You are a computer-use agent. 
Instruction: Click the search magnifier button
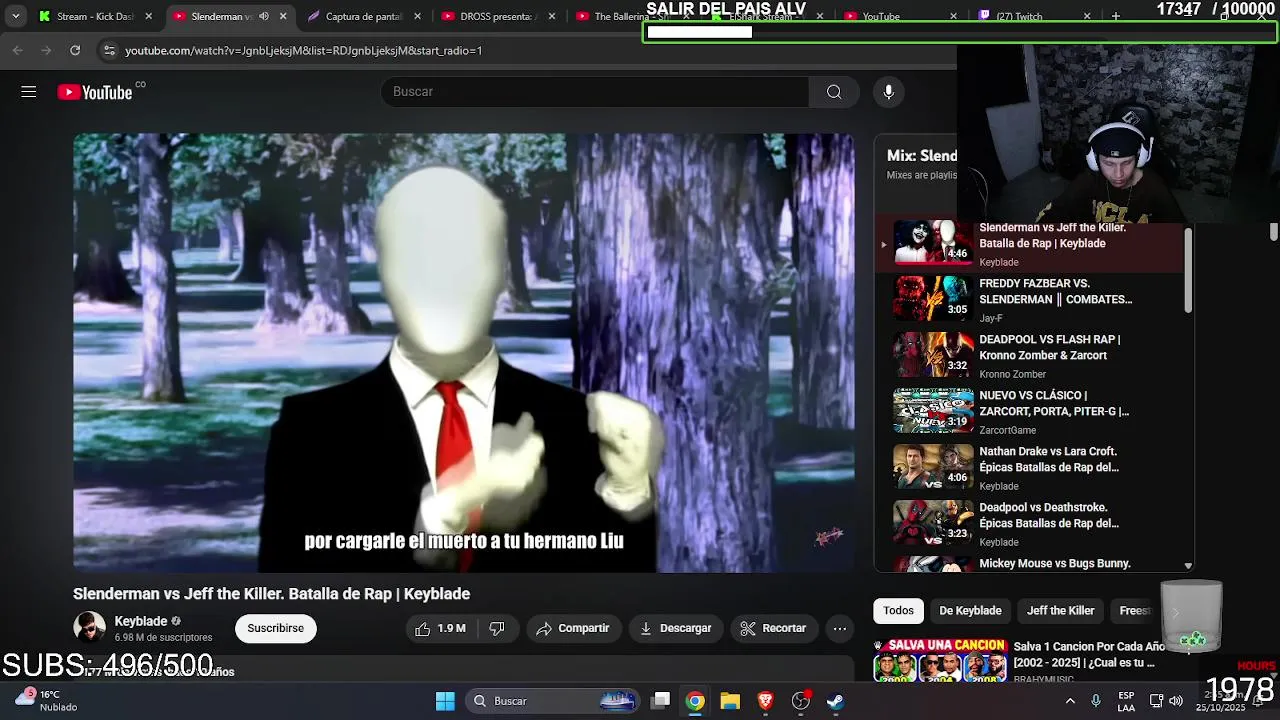pos(834,92)
